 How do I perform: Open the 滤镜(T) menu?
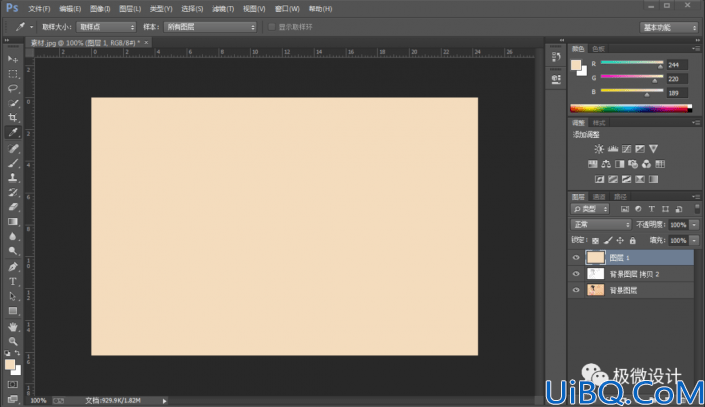click(x=223, y=9)
